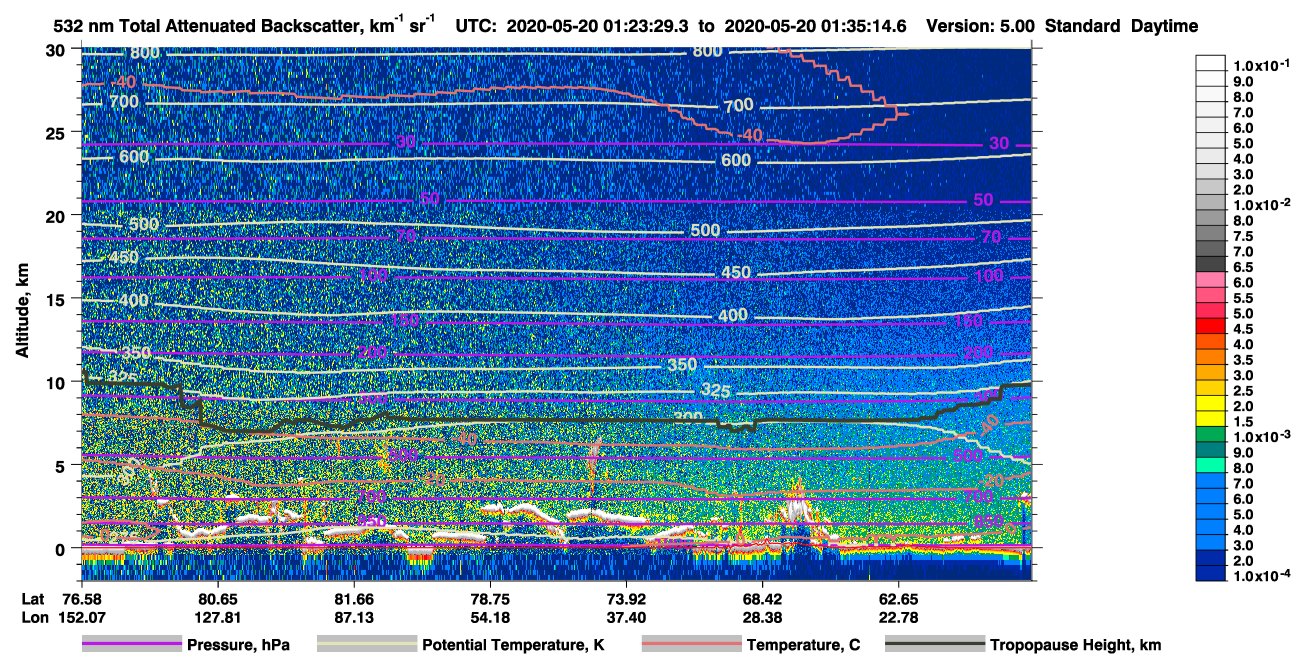Click the 'Lon' row label

coord(33,616)
